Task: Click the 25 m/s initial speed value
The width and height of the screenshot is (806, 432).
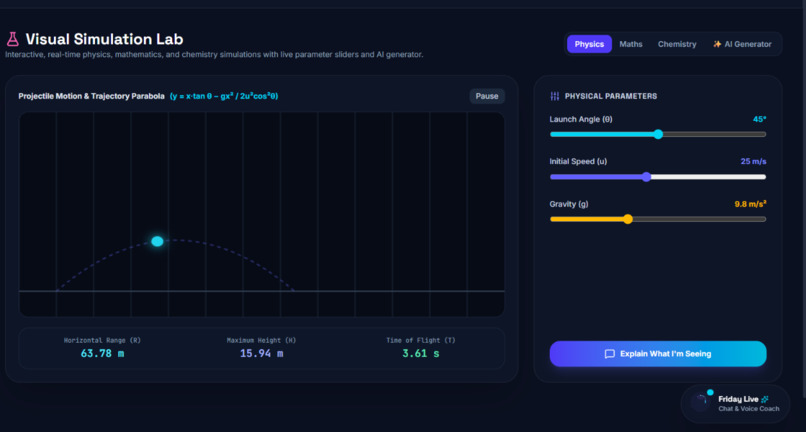Action: 754,161
